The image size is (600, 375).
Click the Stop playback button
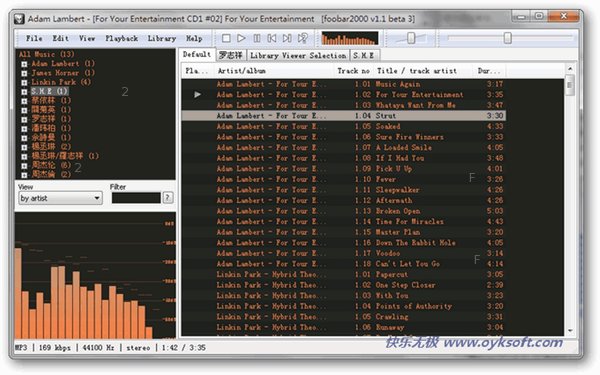[x=226, y=38]
